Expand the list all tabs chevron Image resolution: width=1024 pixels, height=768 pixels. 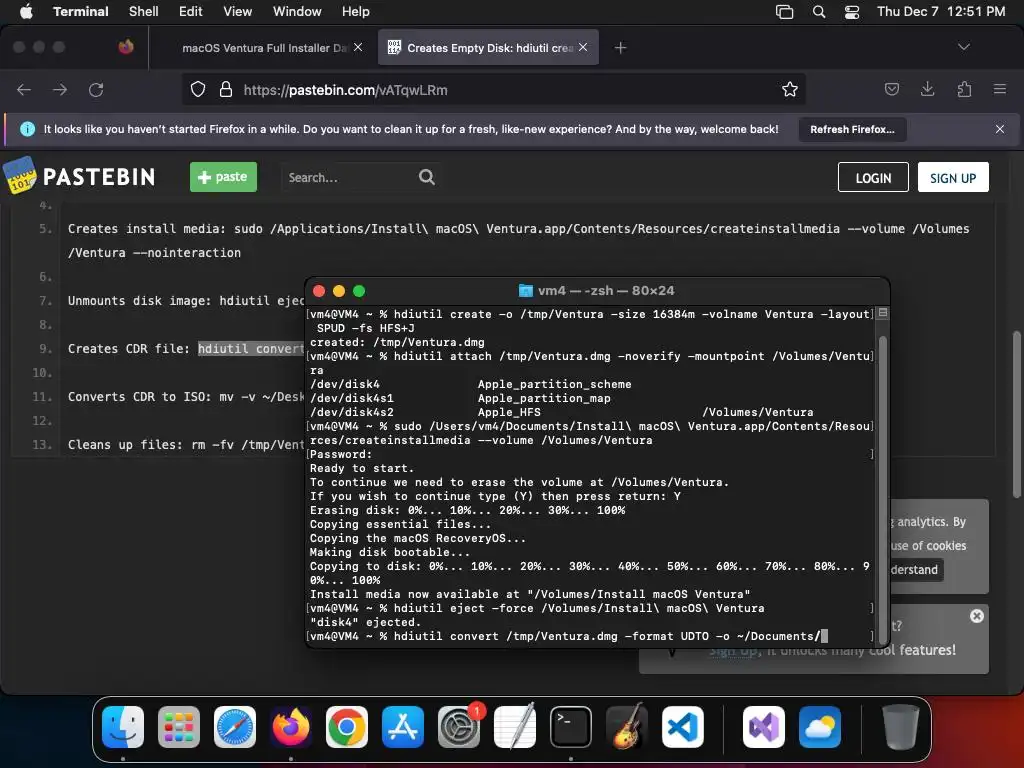pos(963,47)
